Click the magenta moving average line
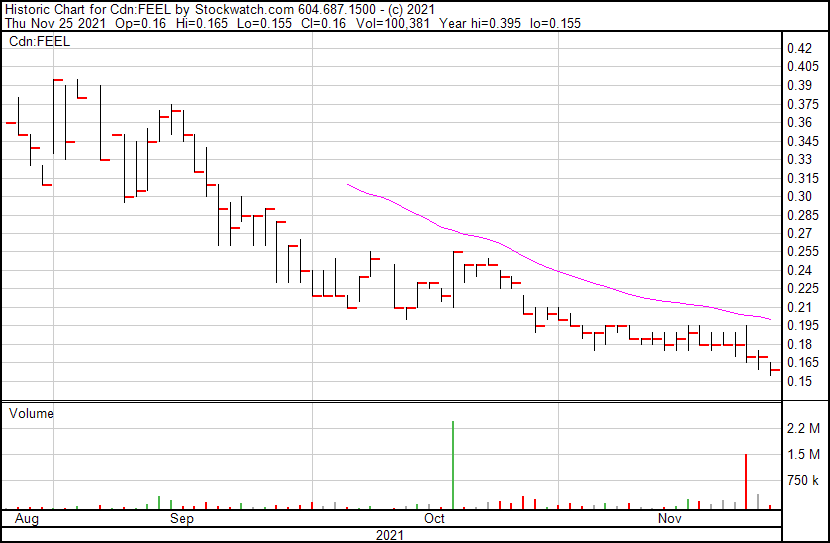The image size is (830, 543). (559, 272)
